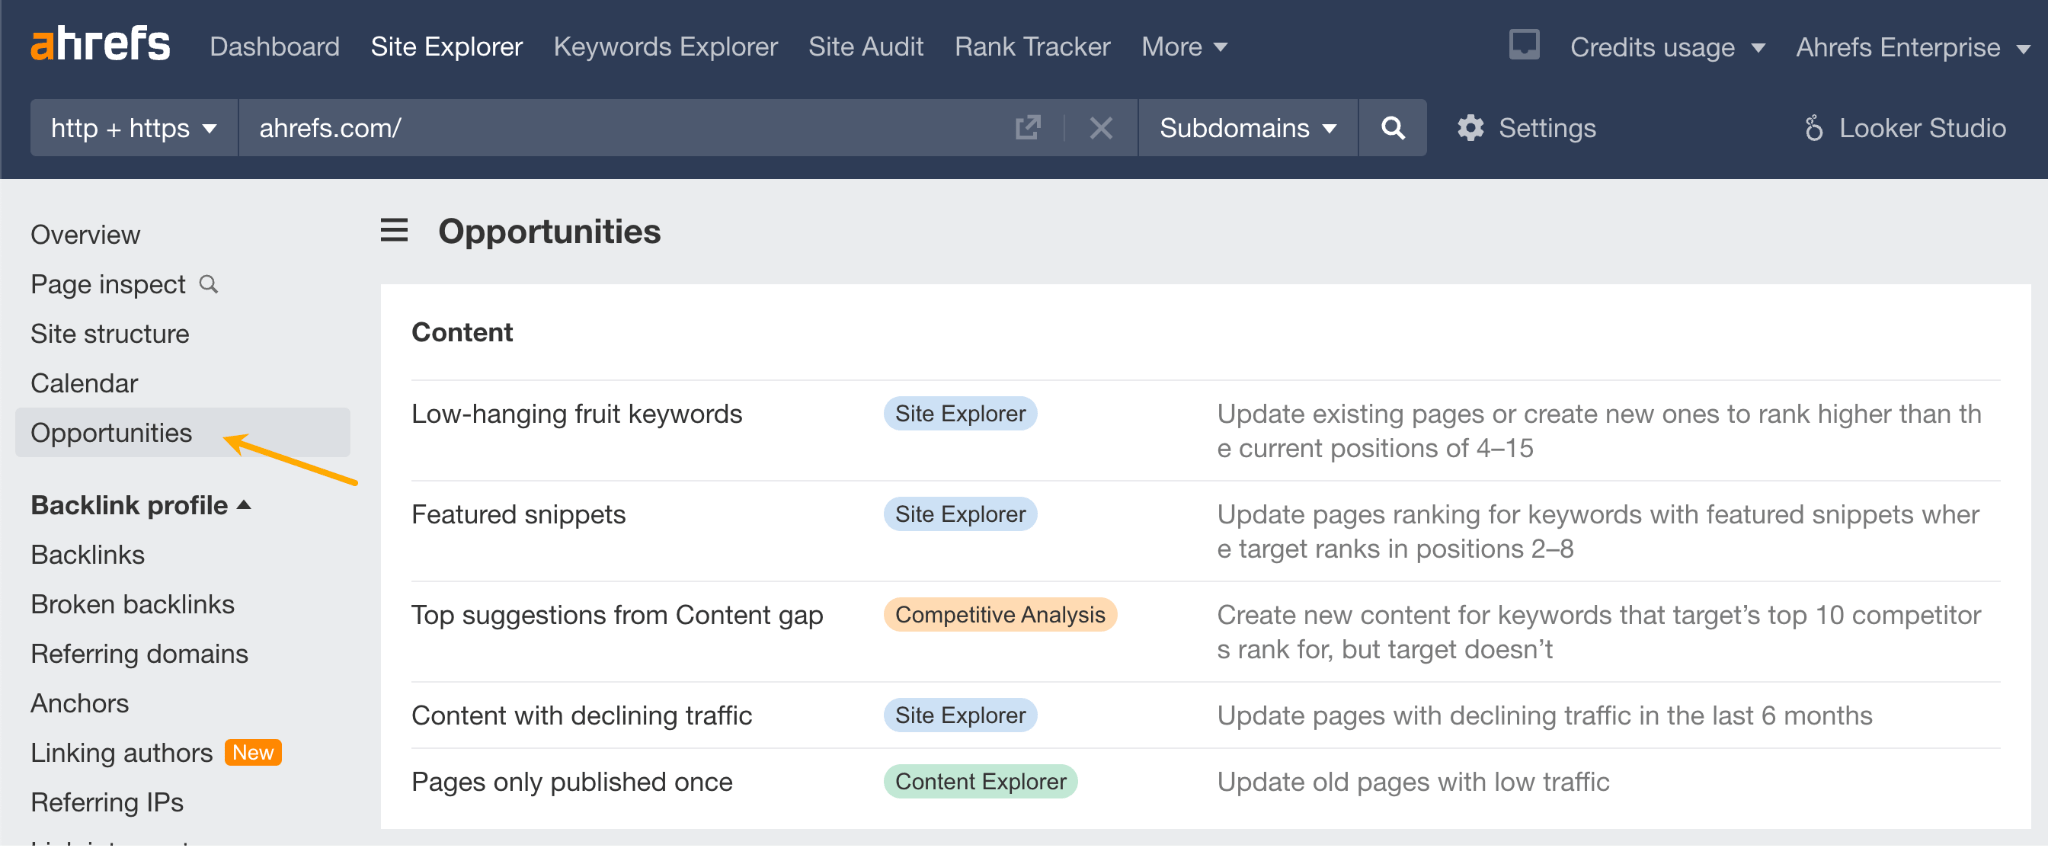Open the Ahrefs Enterprise account dropdown
The height and width of the screenshot is (846, 2048).
point(1913,47)
